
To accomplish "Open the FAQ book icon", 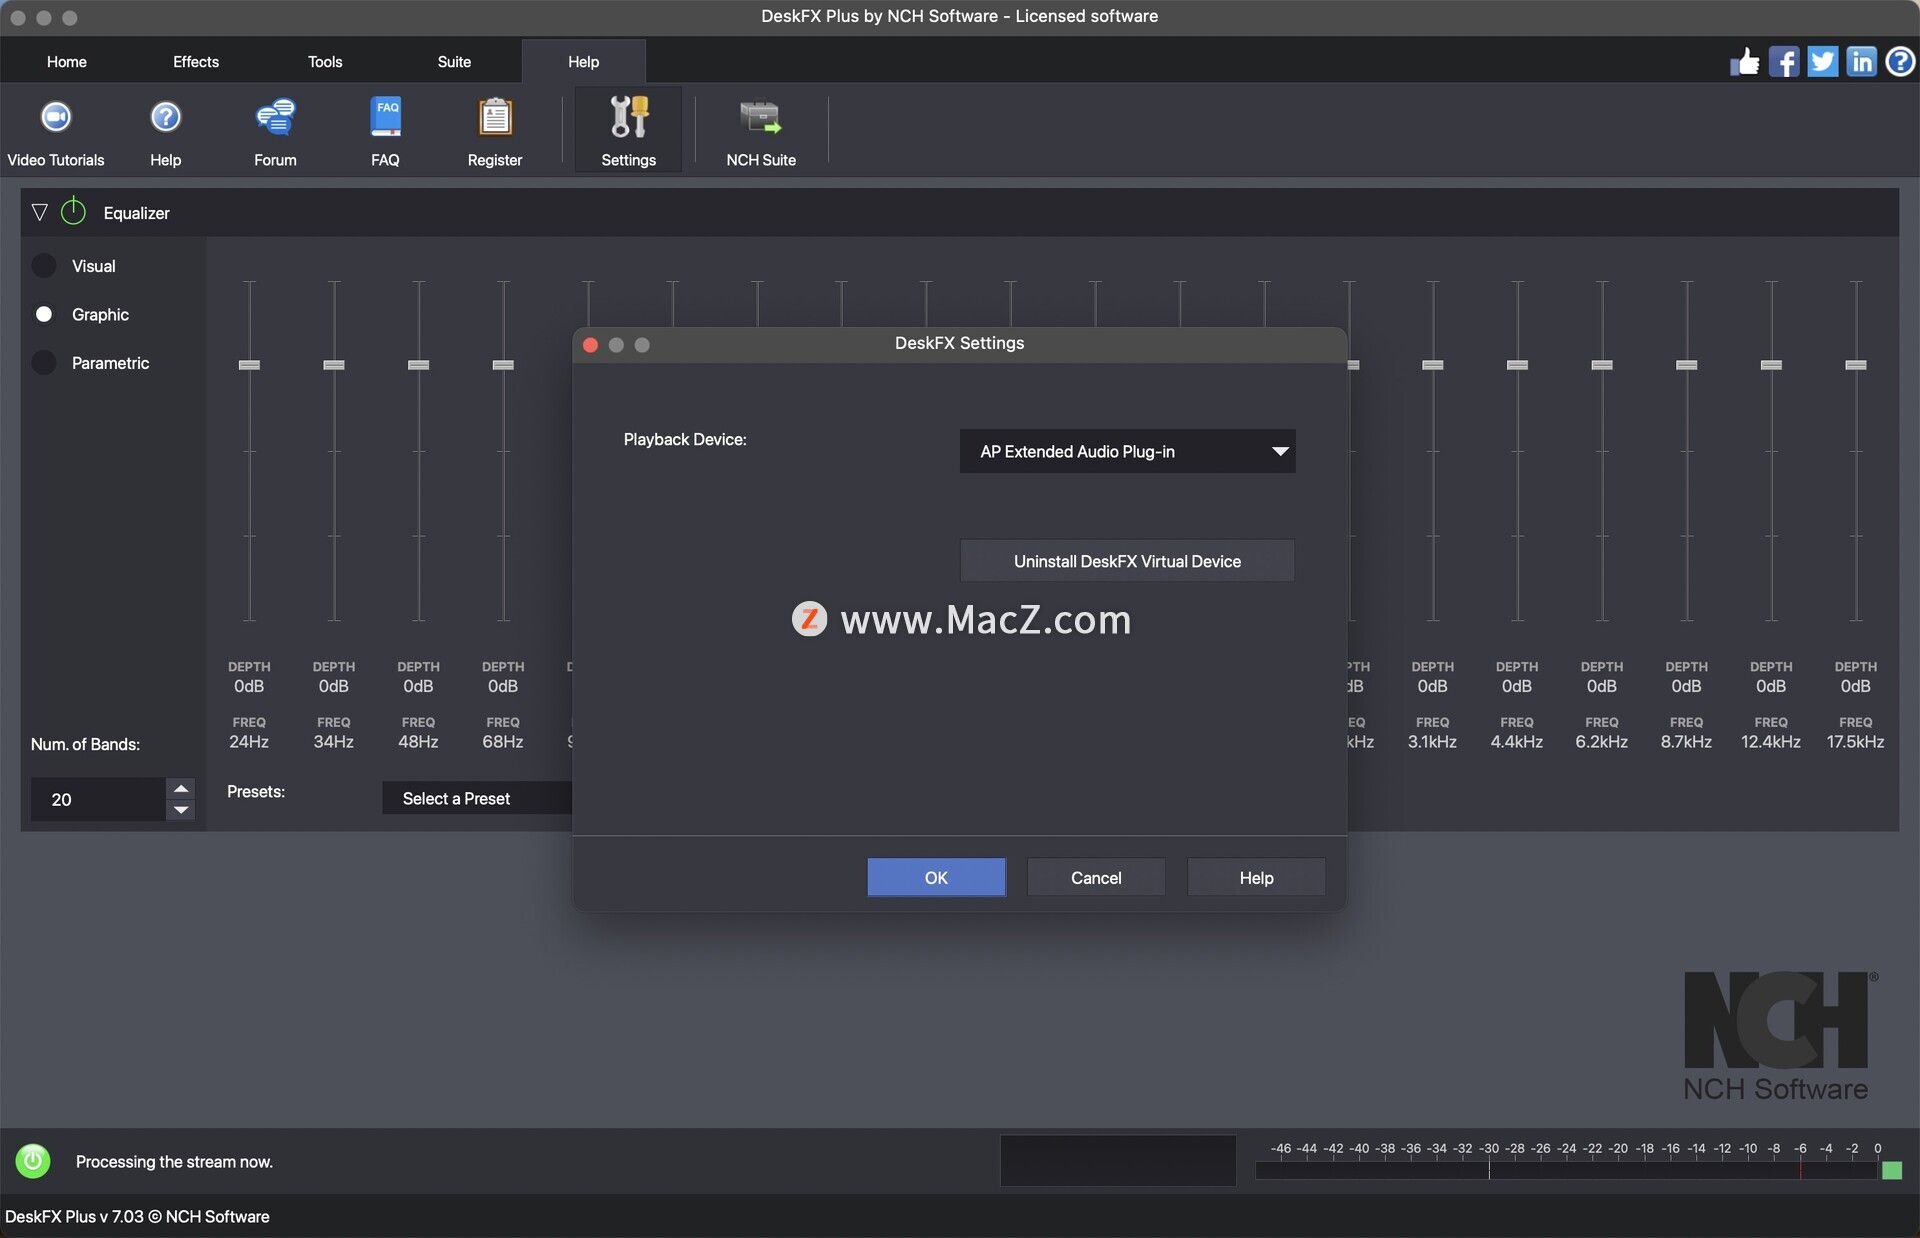I will (385, 118).
